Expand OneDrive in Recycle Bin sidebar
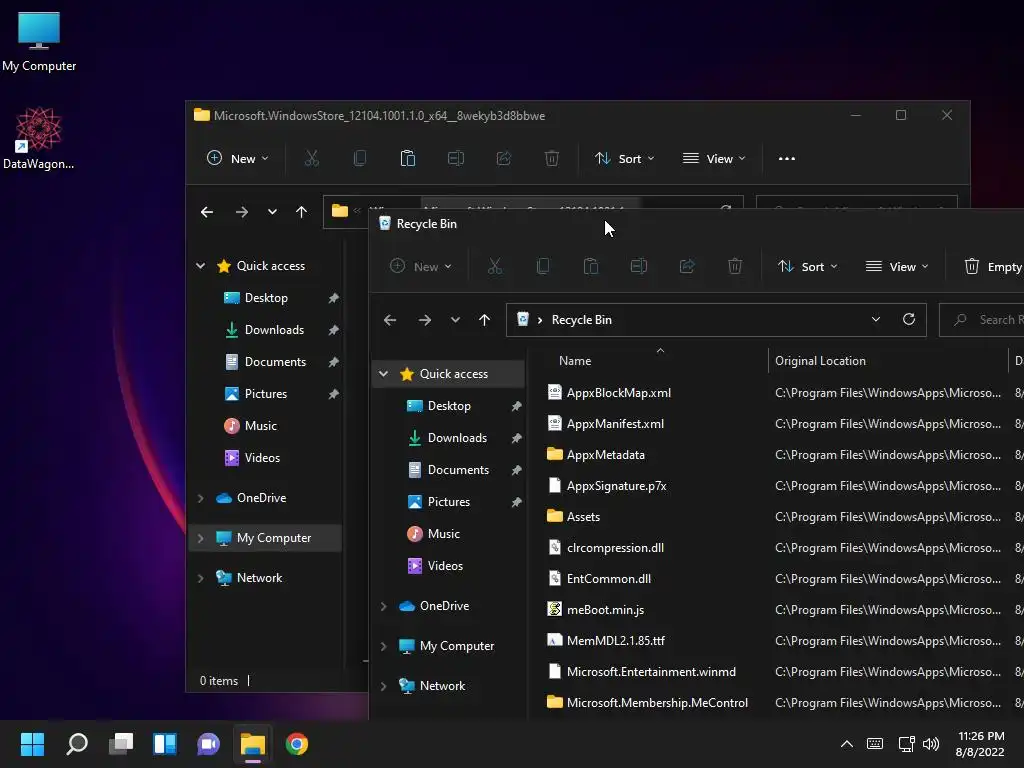The height and width of the screenshot is (768, 1024). click(383, 606)
